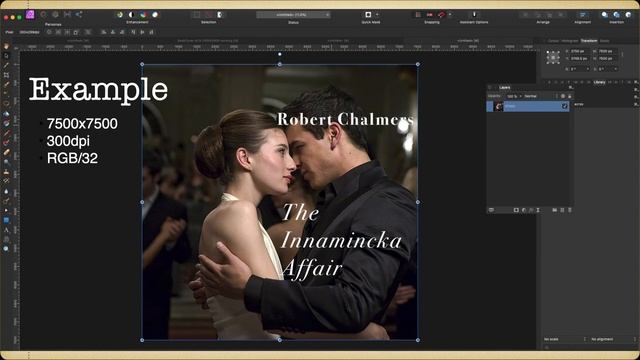Toggle the Quick Mask button
This screenshot has height=360, width=640.
[368, 15]
